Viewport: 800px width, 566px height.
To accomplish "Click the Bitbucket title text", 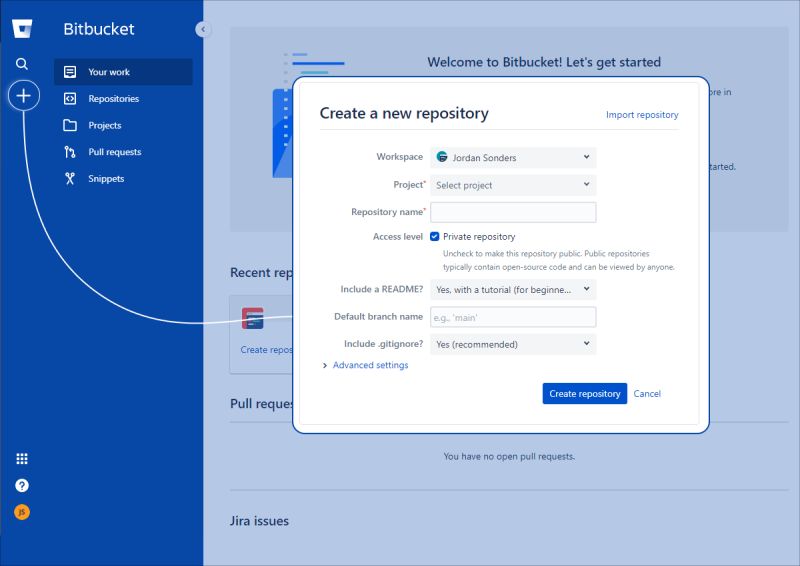I will (x=99, y=29).
